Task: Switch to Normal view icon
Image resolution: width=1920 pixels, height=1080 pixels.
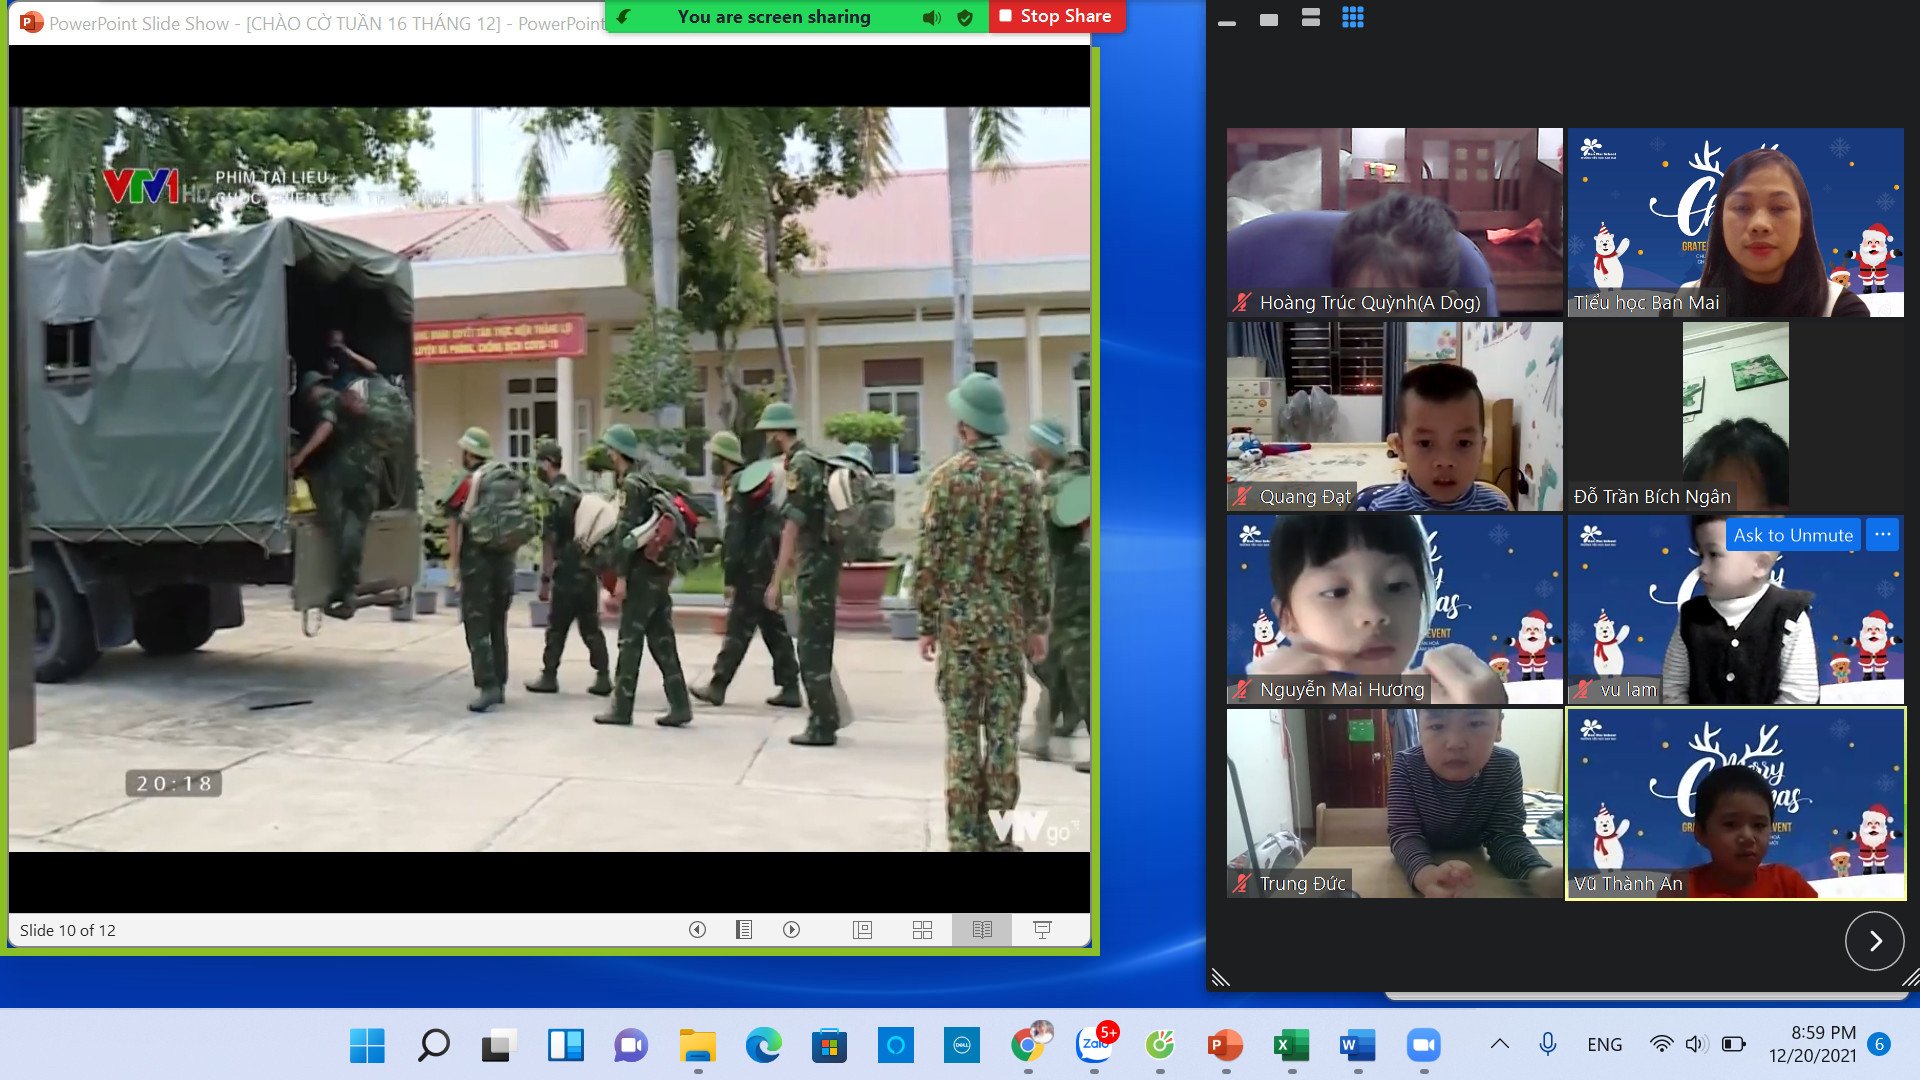Action: (862, 930)
